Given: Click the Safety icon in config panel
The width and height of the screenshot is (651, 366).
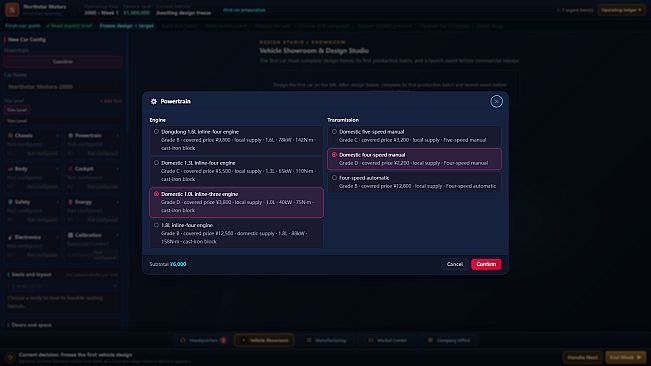Looking at the screenshot, I should (10, 202).
